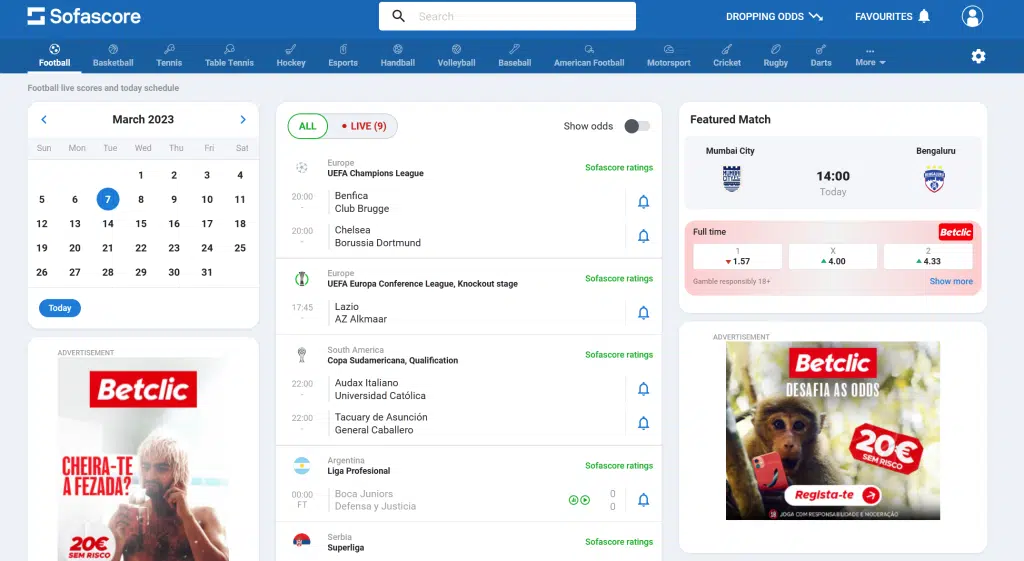Open the Handball sport tab
The width and height of the screenshot is (1024, 561).
point(398,56)
